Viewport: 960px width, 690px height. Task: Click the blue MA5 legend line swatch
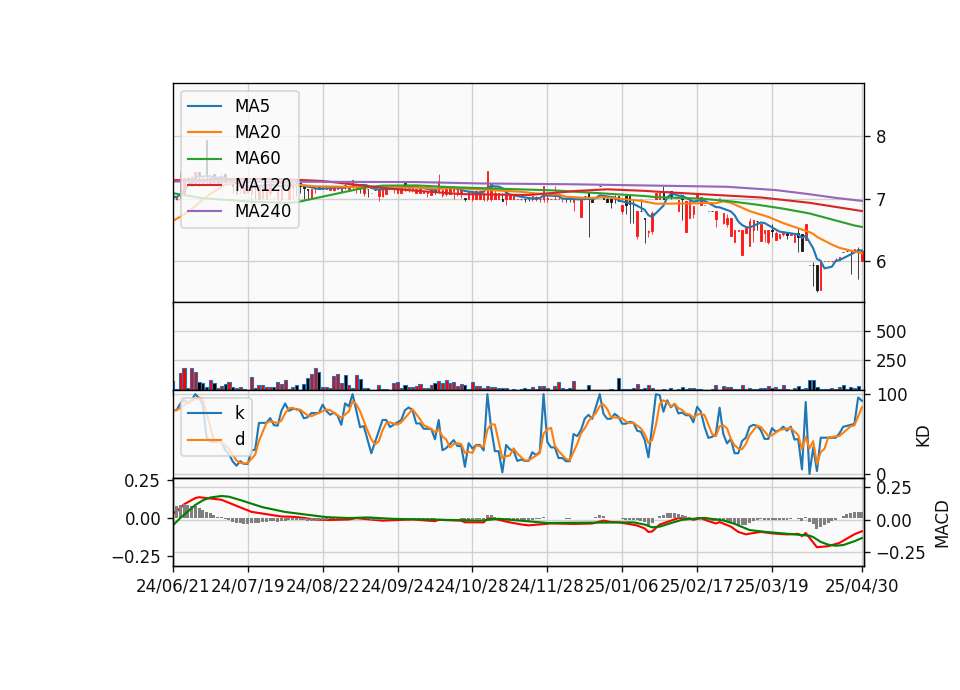tap(204, 107)
